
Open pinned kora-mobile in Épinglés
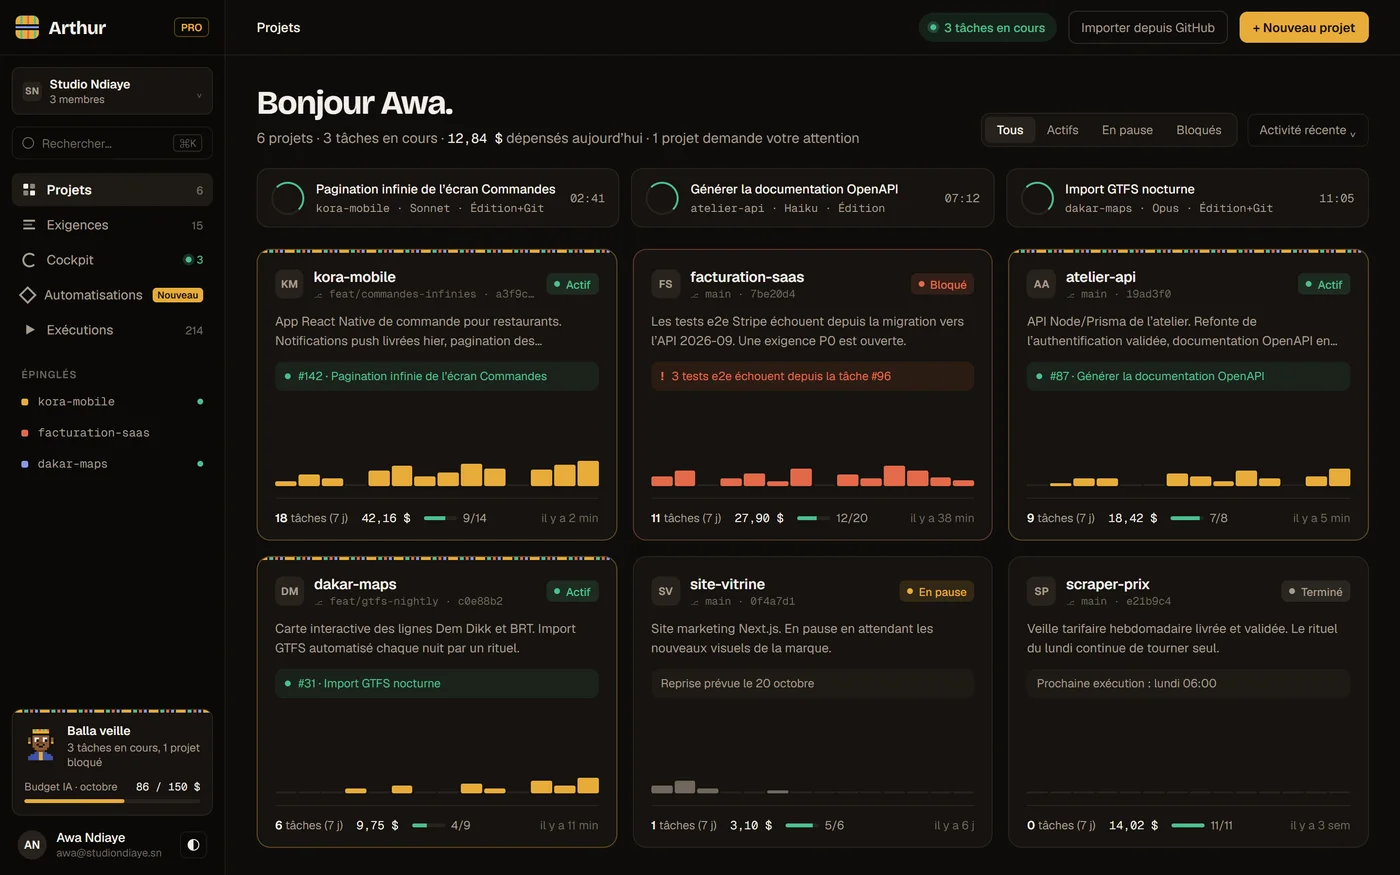(x=112, y=402)
